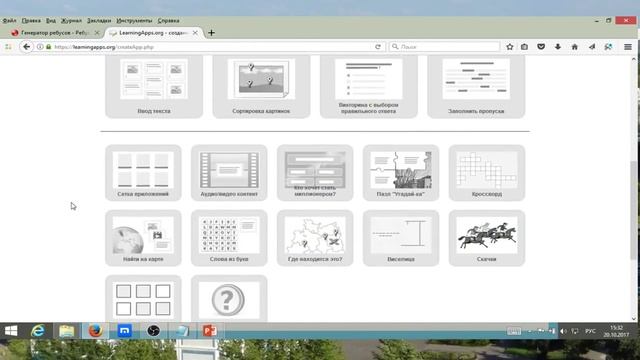Go back with the browser back arrow
Viewport: 640px width, 360px height.
coord(27,47)
